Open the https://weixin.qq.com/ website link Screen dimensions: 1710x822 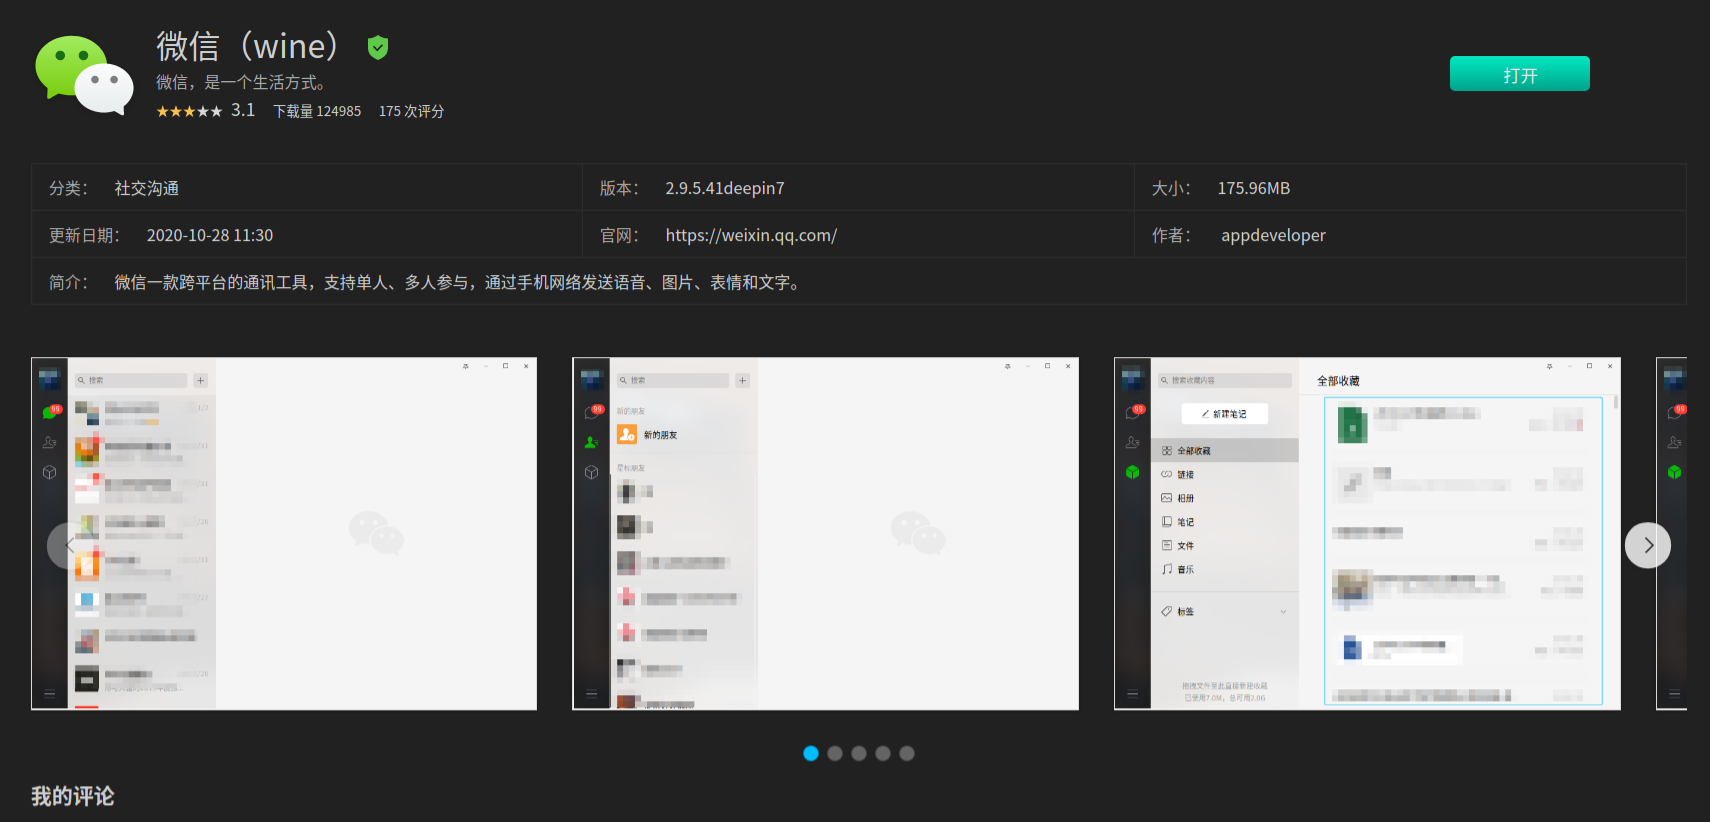(751, 235)
